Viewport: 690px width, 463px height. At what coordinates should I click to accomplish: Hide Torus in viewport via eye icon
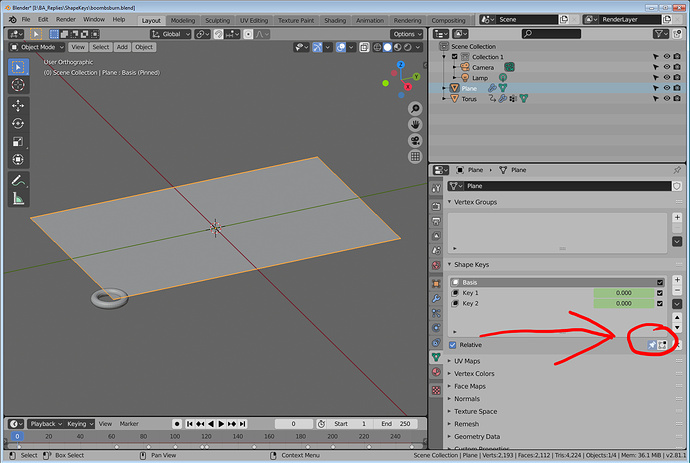click(x=667, y=99)
